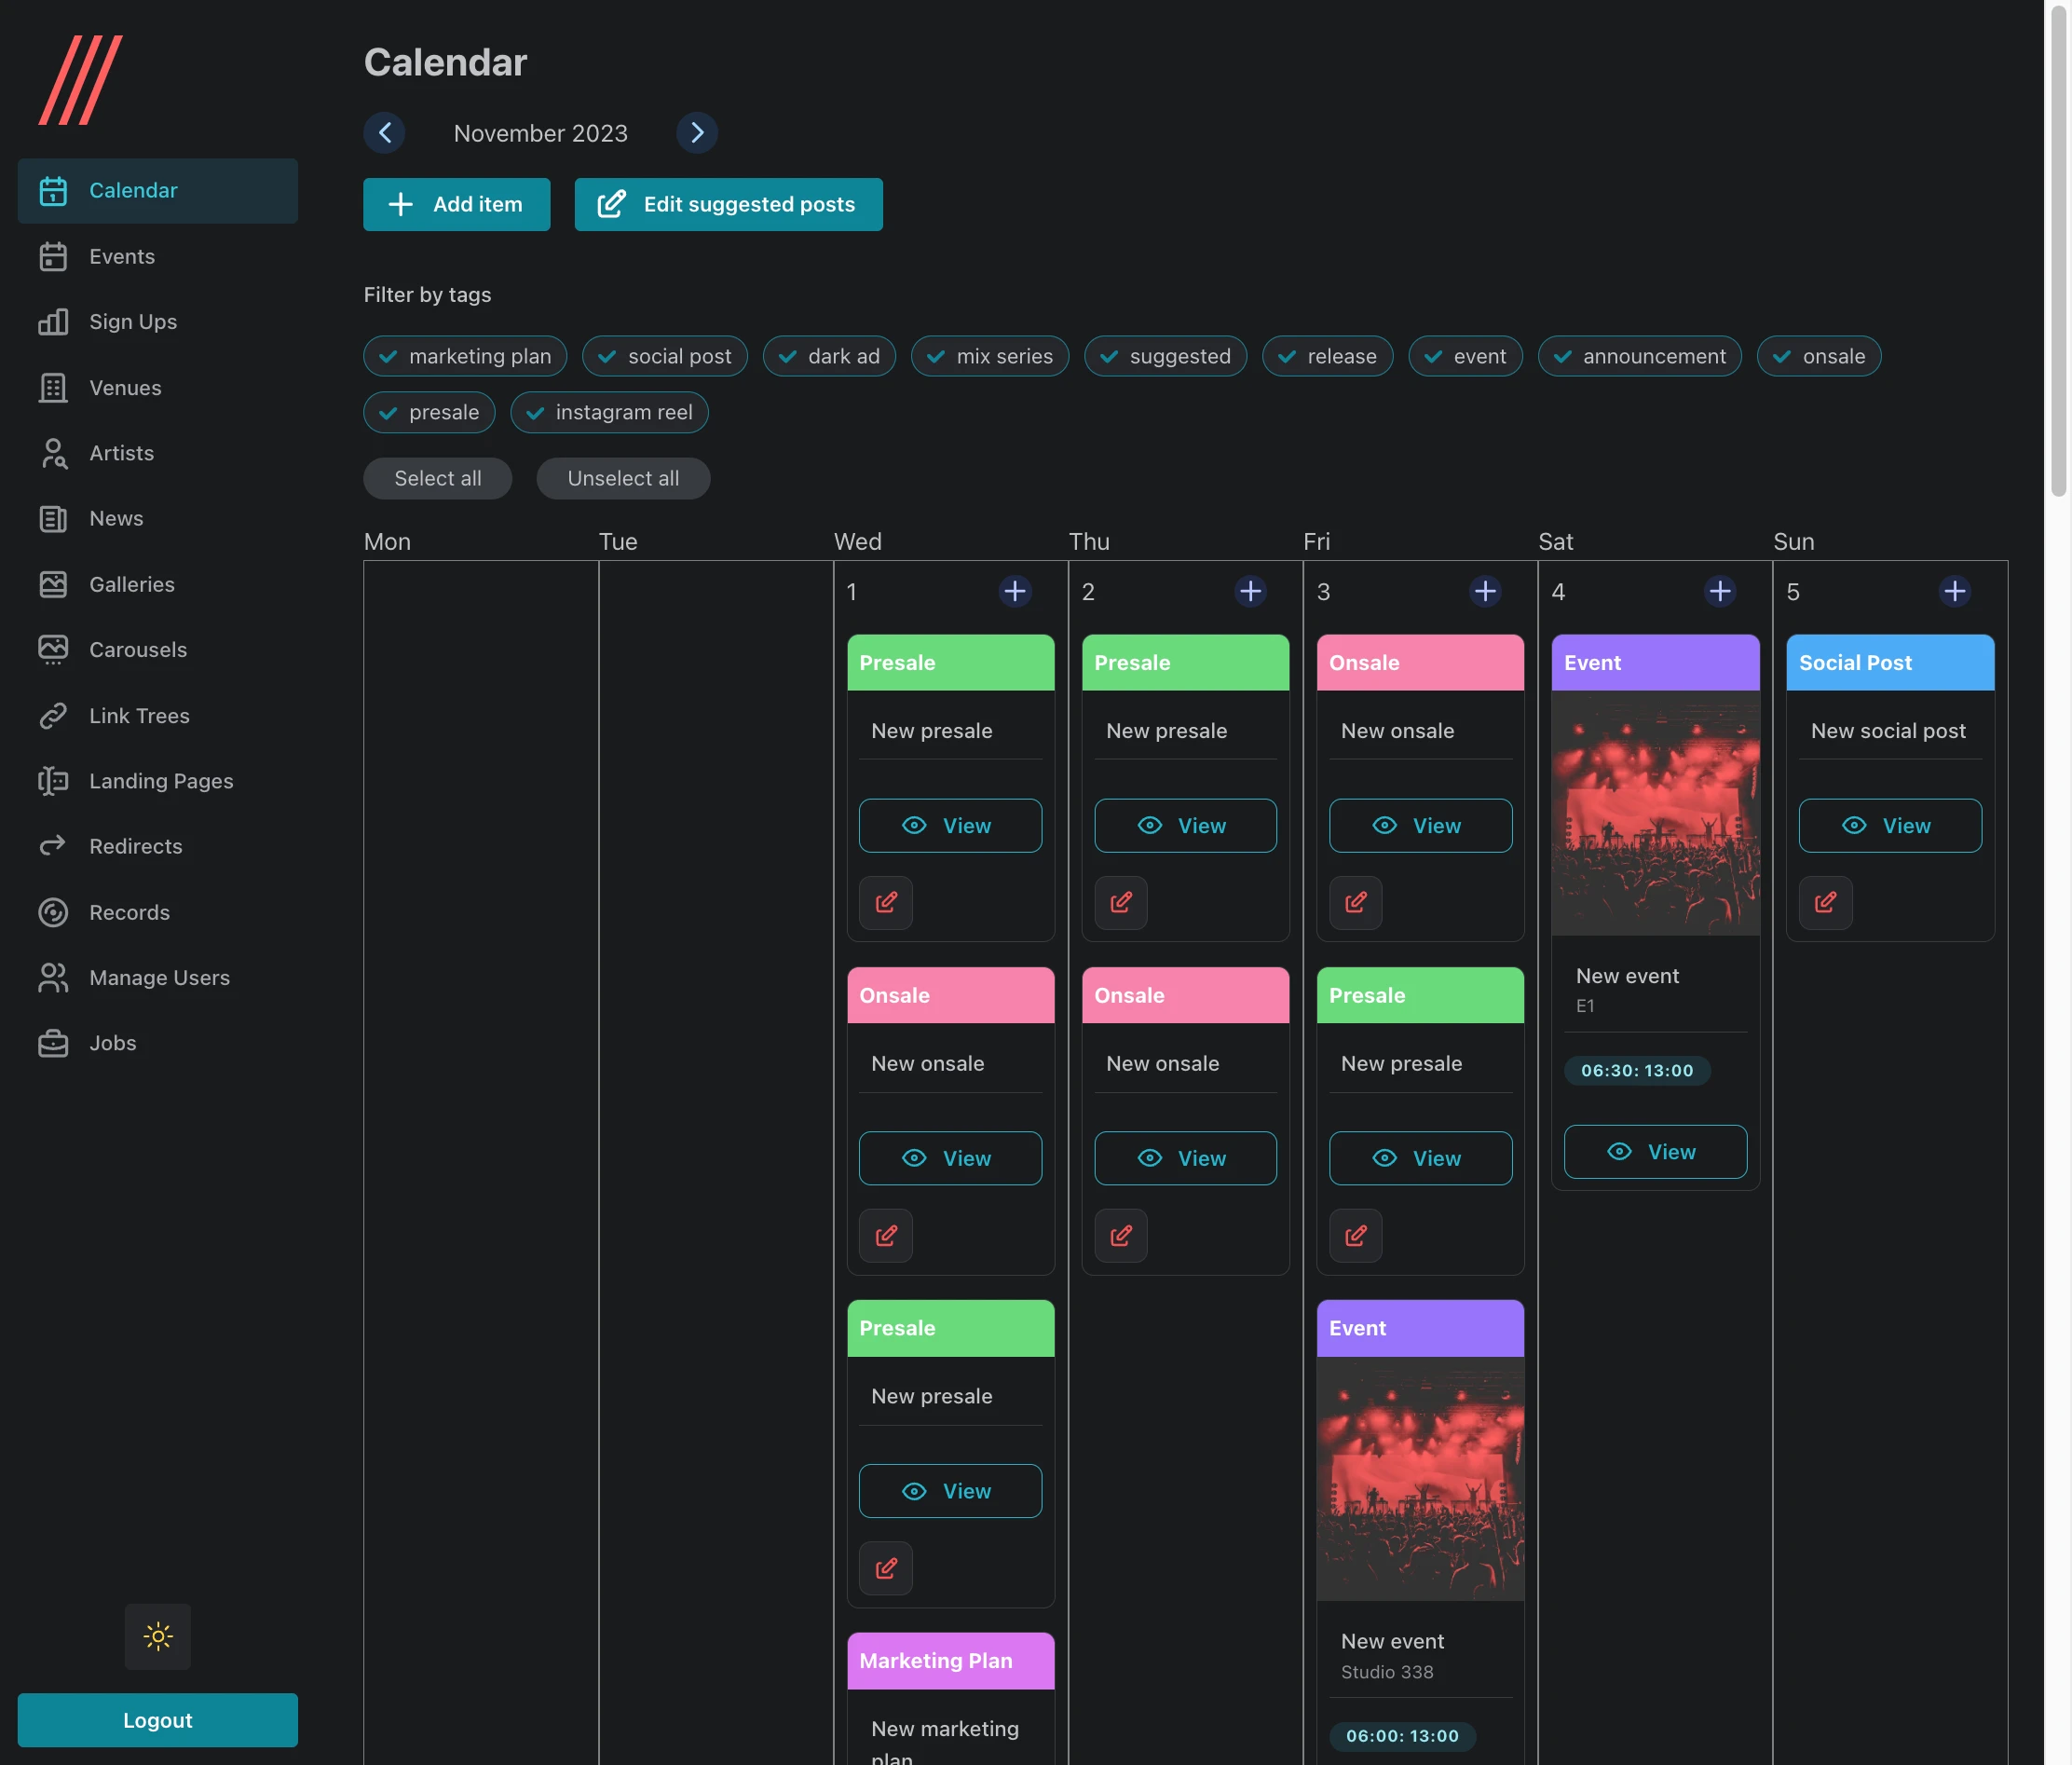
Task: Toggle light mode sun icon
Action: [x=157, y=1636]
